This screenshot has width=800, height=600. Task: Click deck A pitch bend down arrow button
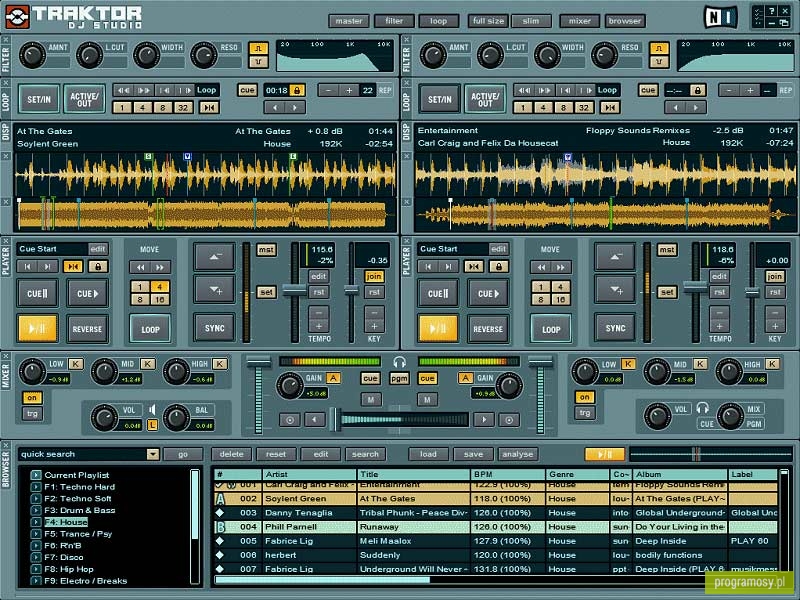pos(214,257)
